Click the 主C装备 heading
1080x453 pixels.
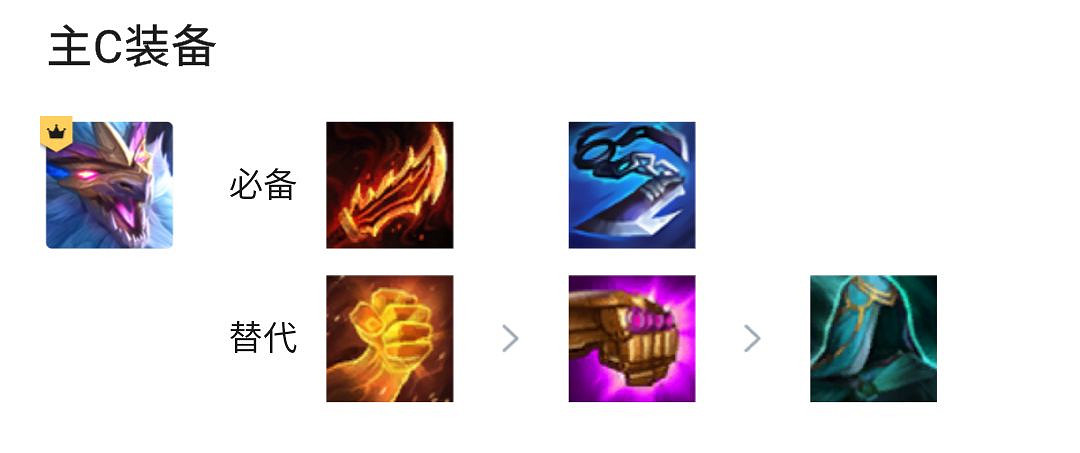click(x=132, y=47)
